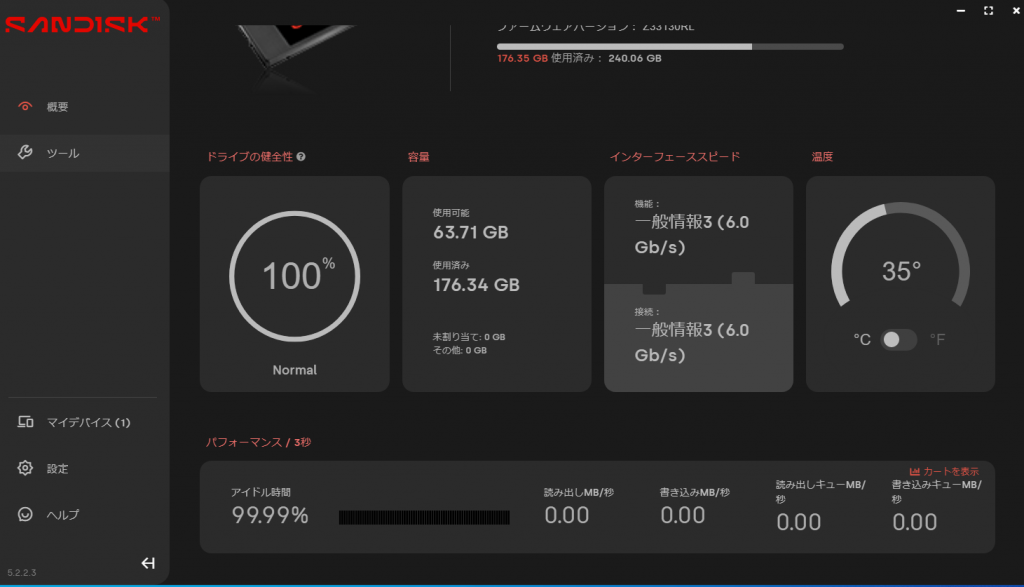Maximize the dashboard window
The width and height of the screenshot is (1024, 587).
[988, 10]
